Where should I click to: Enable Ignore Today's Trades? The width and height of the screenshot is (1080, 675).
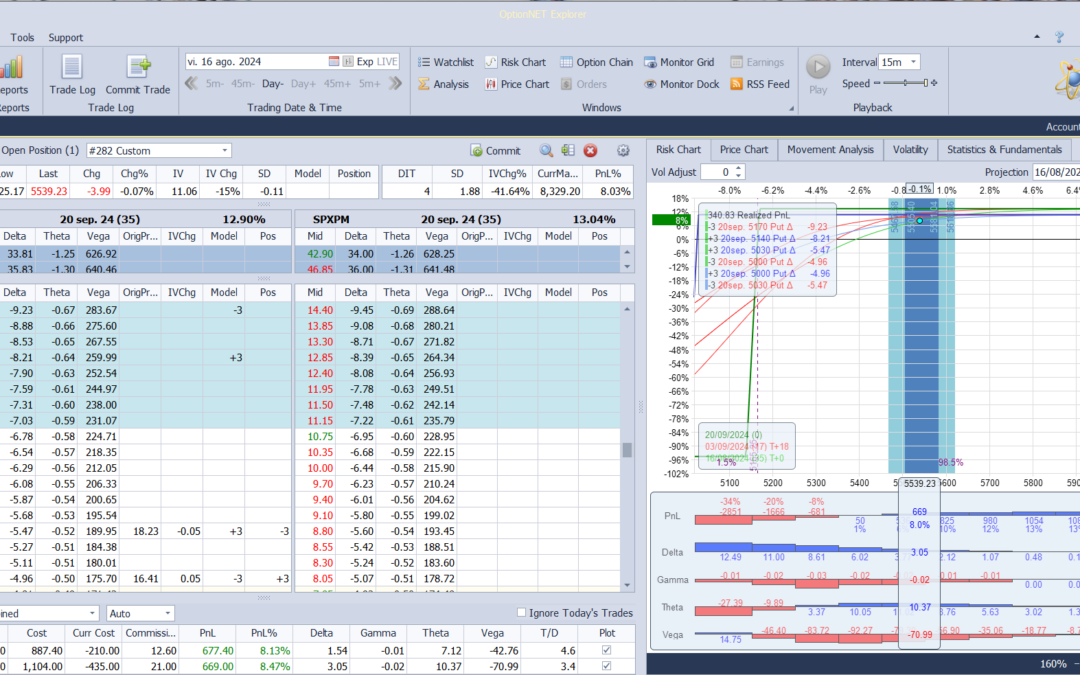tap(521, 613)
